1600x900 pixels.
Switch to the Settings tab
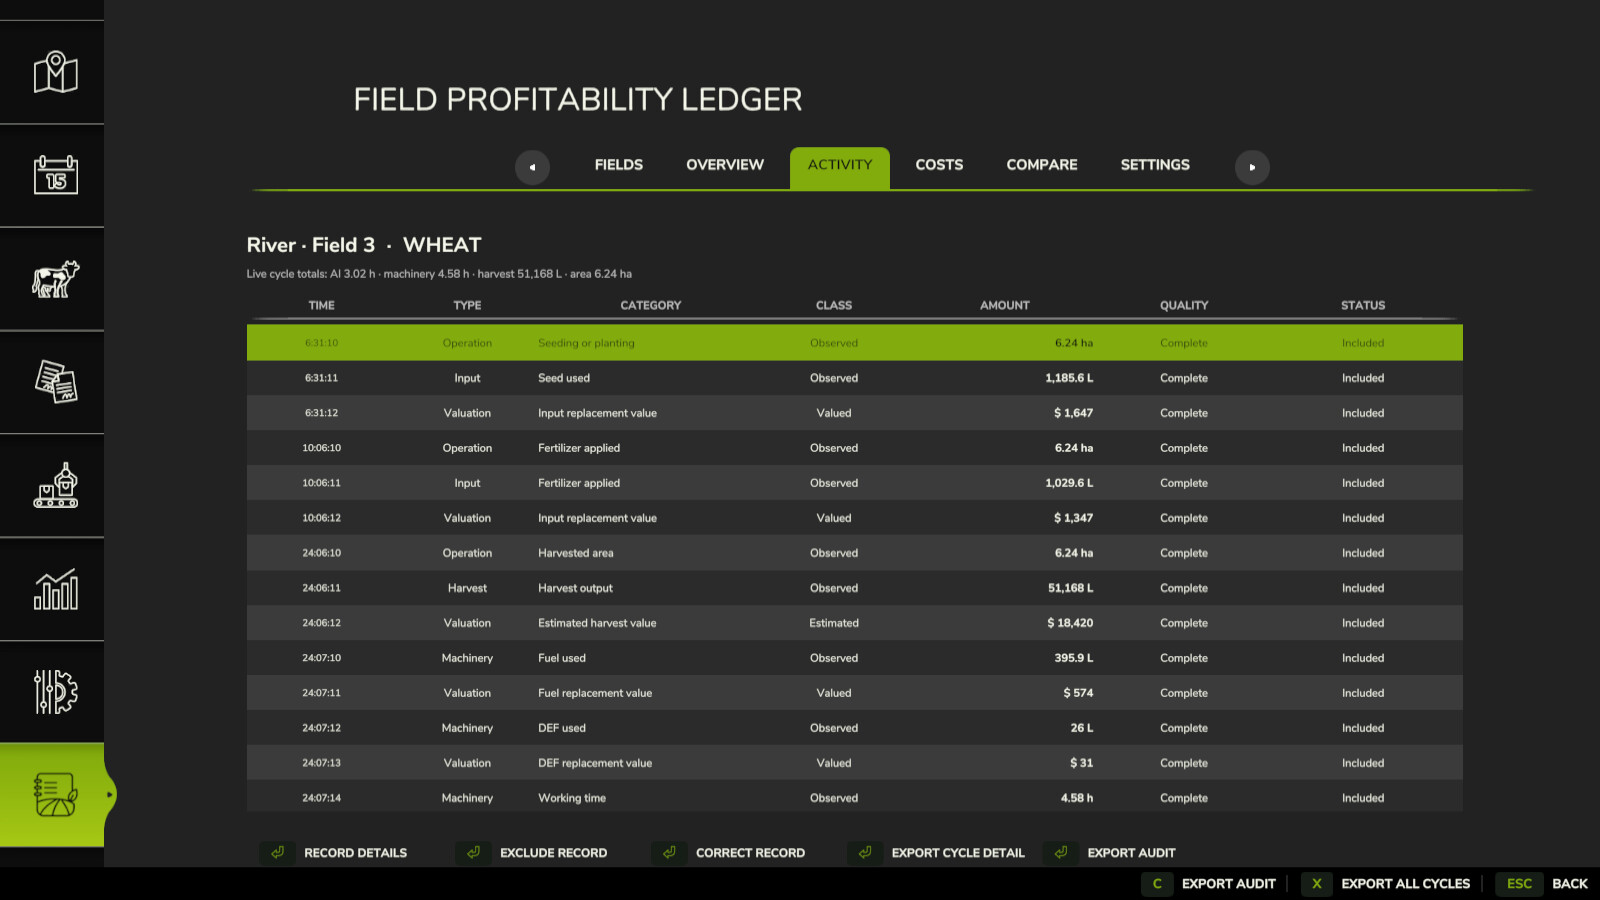1155,165
